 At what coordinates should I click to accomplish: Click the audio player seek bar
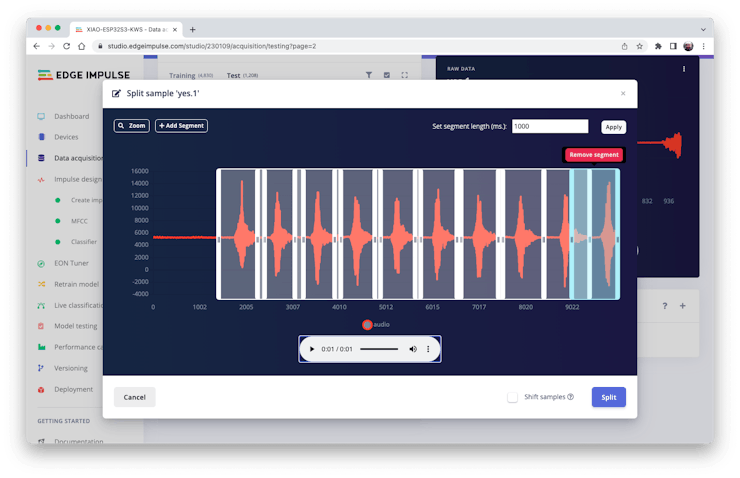pos(378,349)
